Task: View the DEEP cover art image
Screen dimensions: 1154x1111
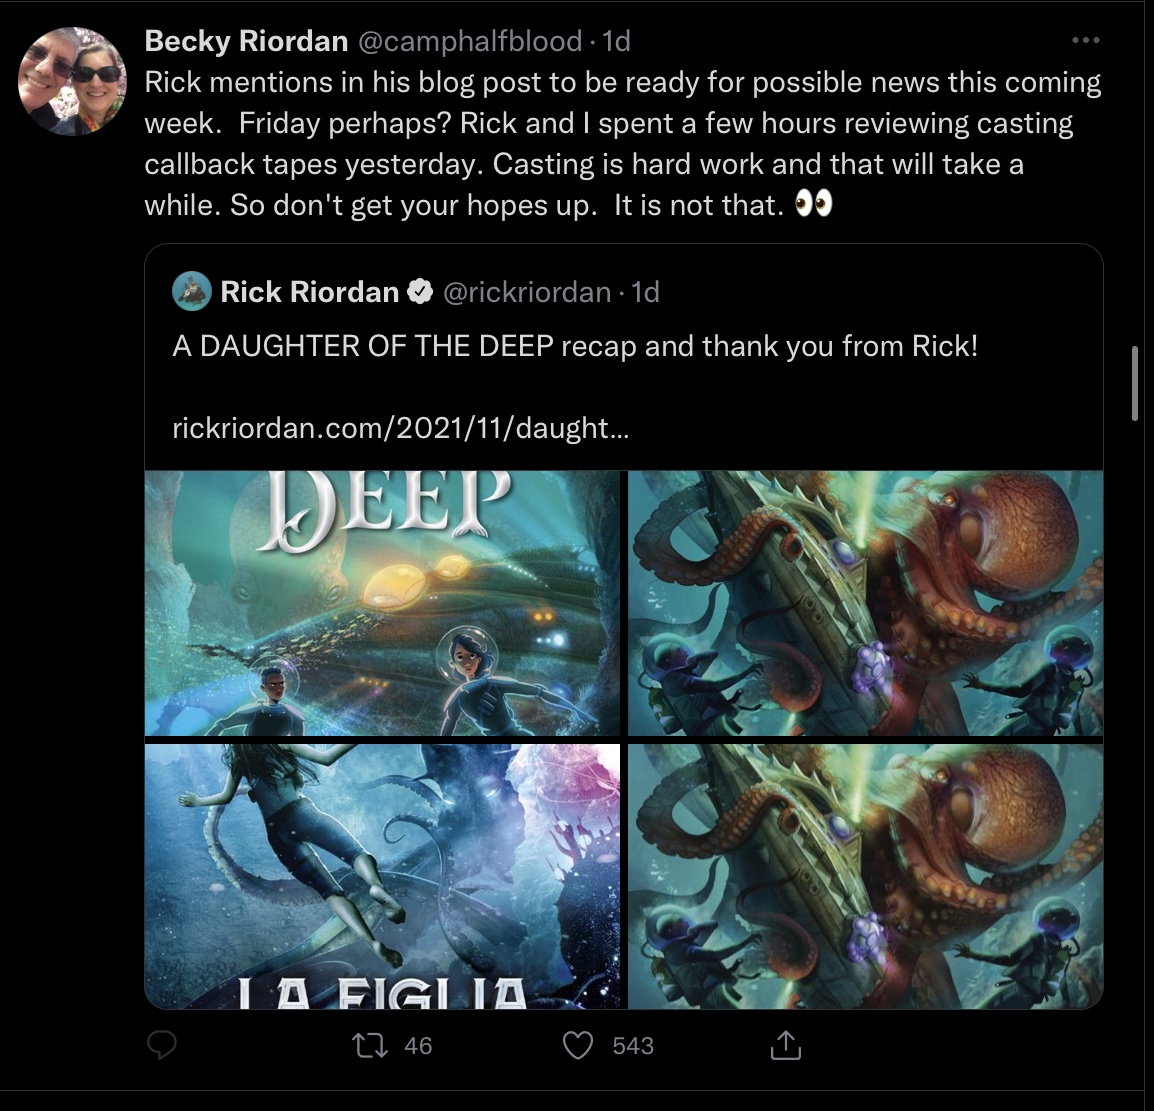Action: click(382, 603)
